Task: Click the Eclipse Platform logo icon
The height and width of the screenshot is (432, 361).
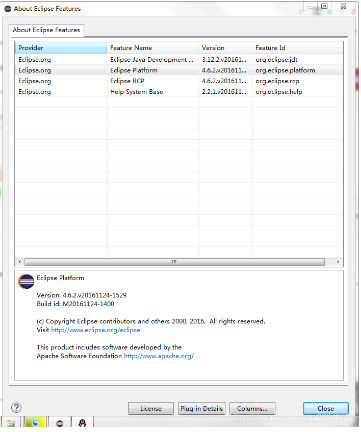Action: pos(26,282)
